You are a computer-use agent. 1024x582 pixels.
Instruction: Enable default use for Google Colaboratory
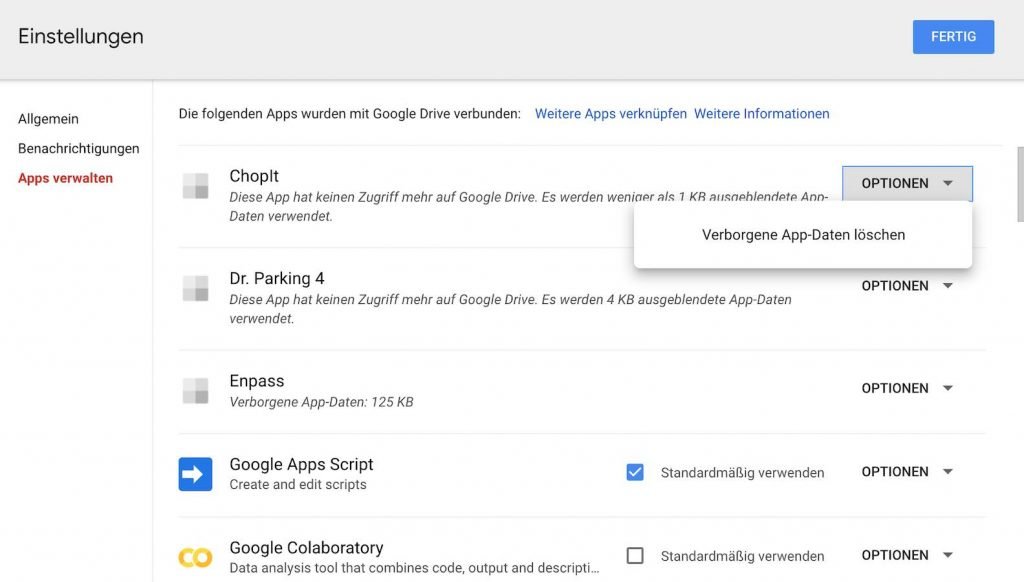point(635,556)
